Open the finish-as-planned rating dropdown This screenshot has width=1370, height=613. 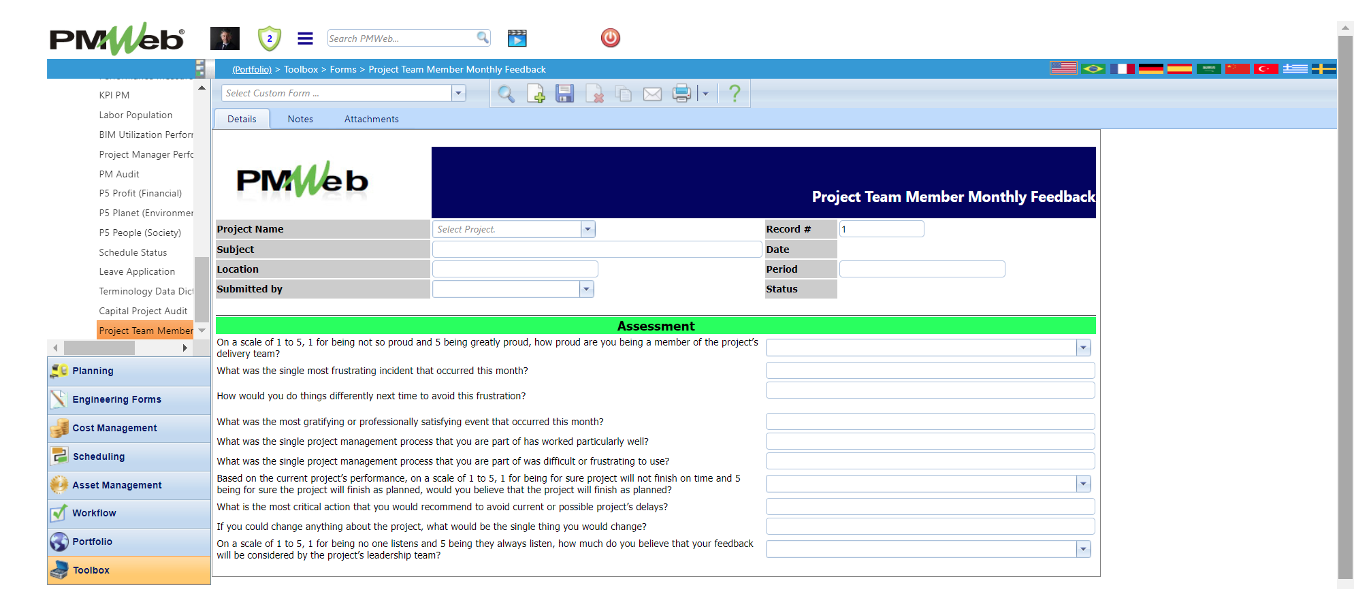(1083, 484)
